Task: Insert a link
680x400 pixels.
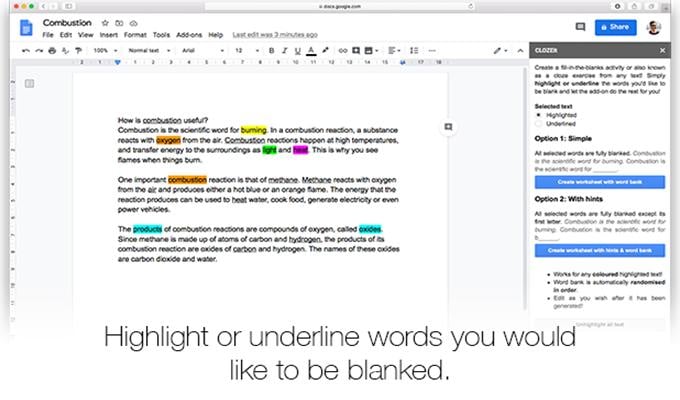Action: click(343, 51)
